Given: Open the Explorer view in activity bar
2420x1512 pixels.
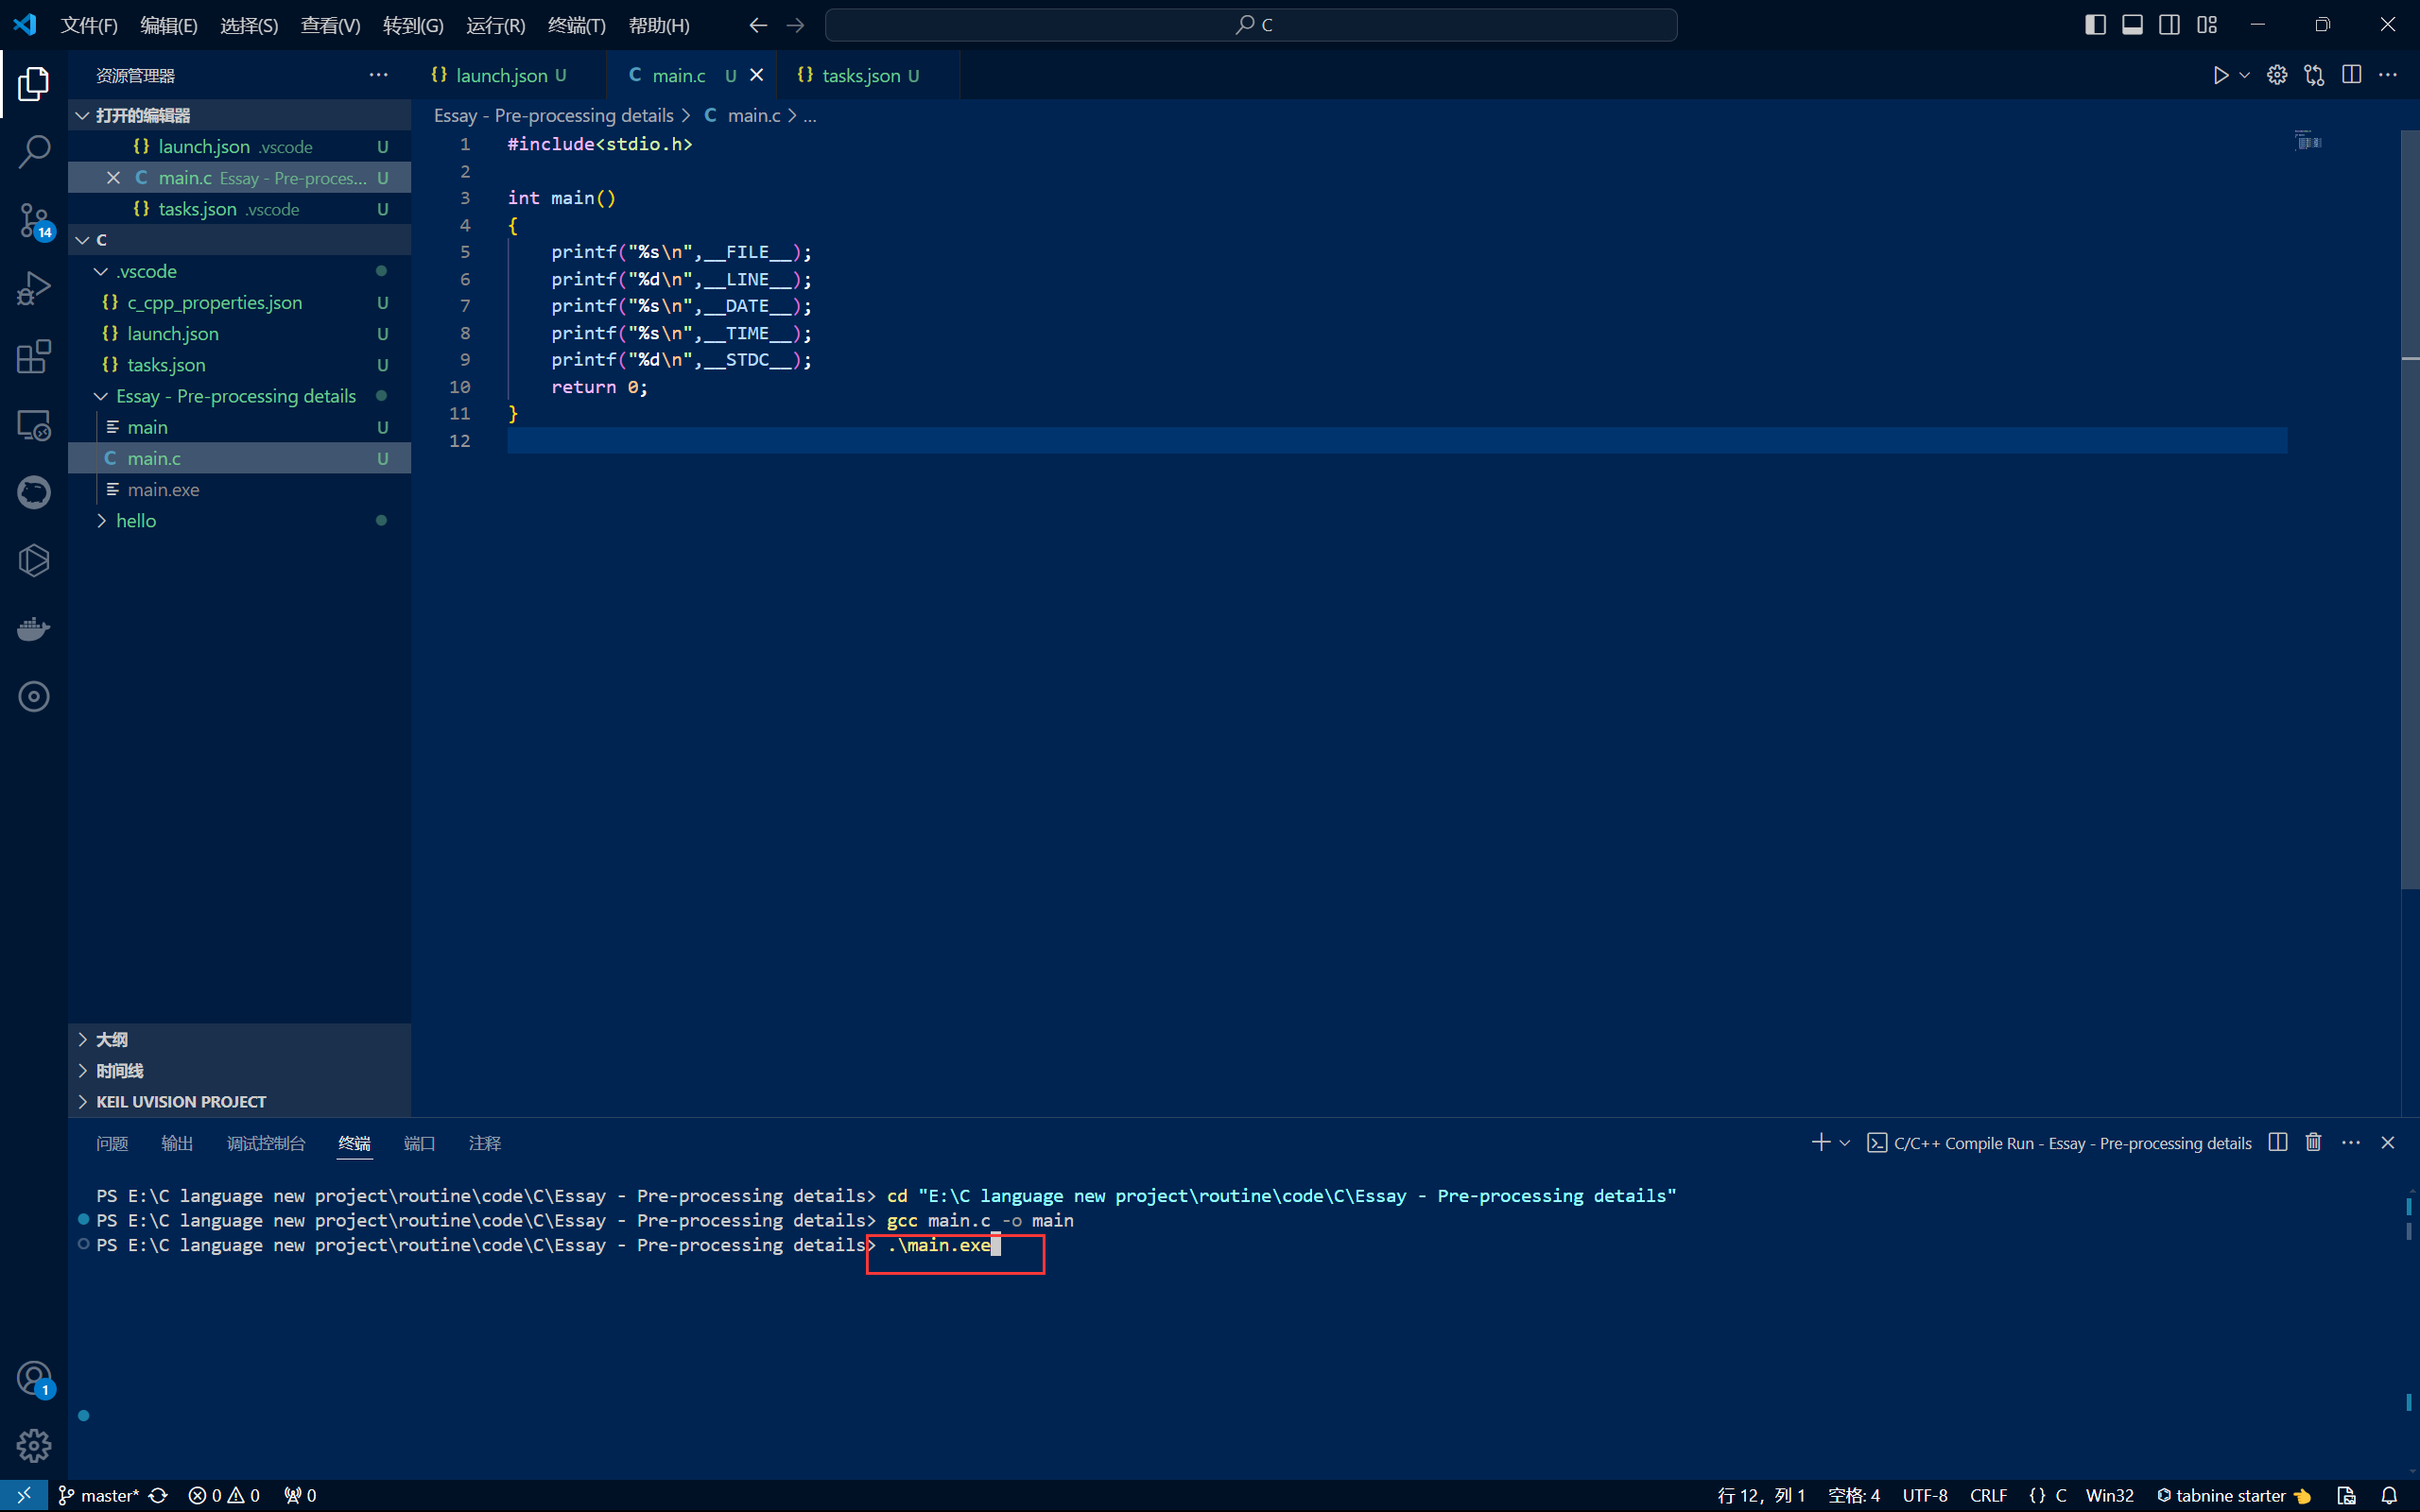Looking at the screenshot, I should pyautogui.click(x=33, y=84).
